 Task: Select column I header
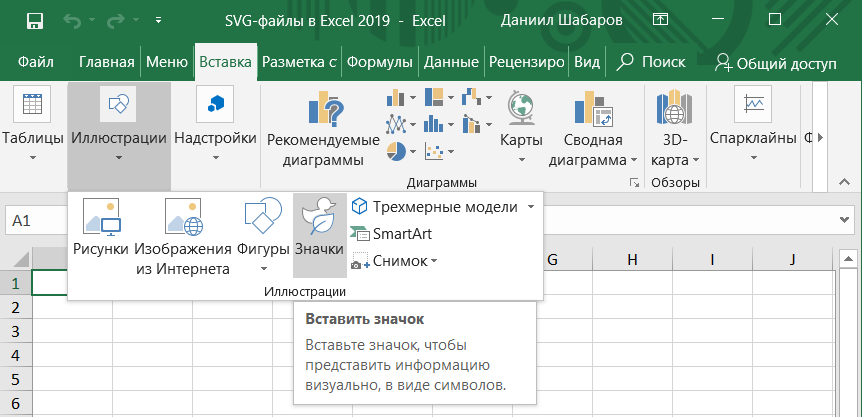pyautogui.click(x=712, y=259)
